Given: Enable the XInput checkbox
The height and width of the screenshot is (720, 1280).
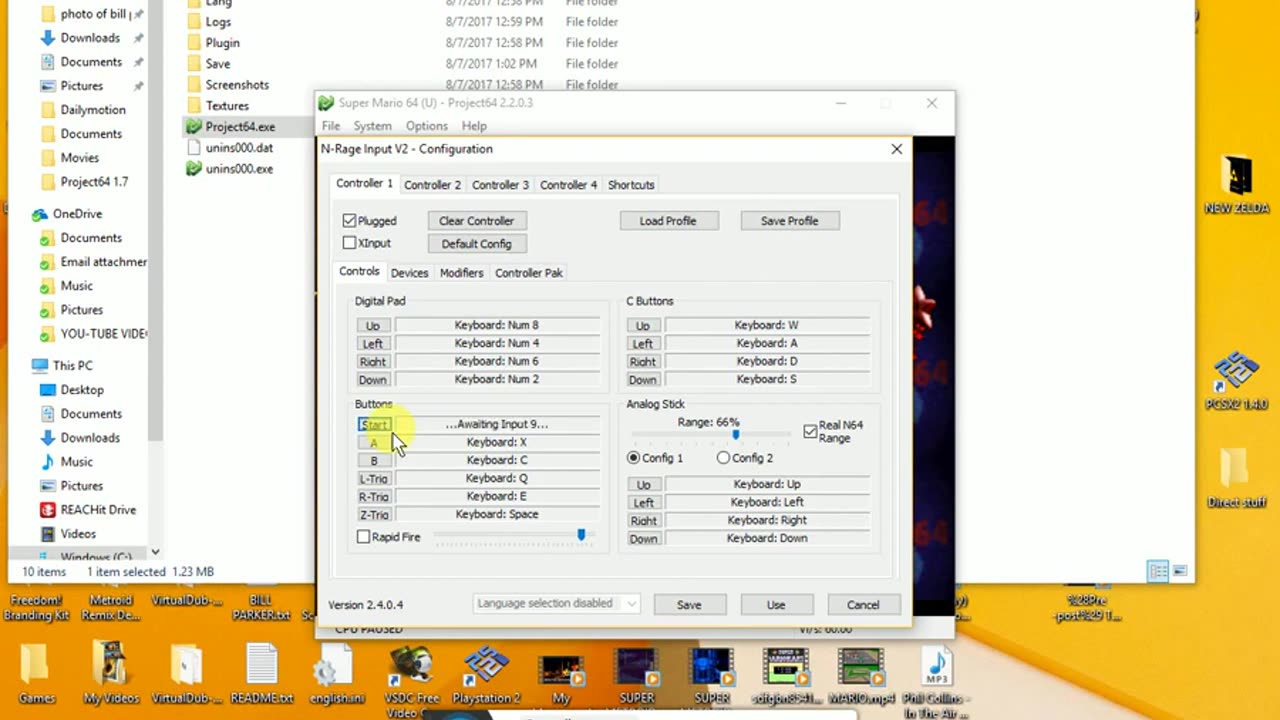Looking at the screenshot, I should [349, 243].
